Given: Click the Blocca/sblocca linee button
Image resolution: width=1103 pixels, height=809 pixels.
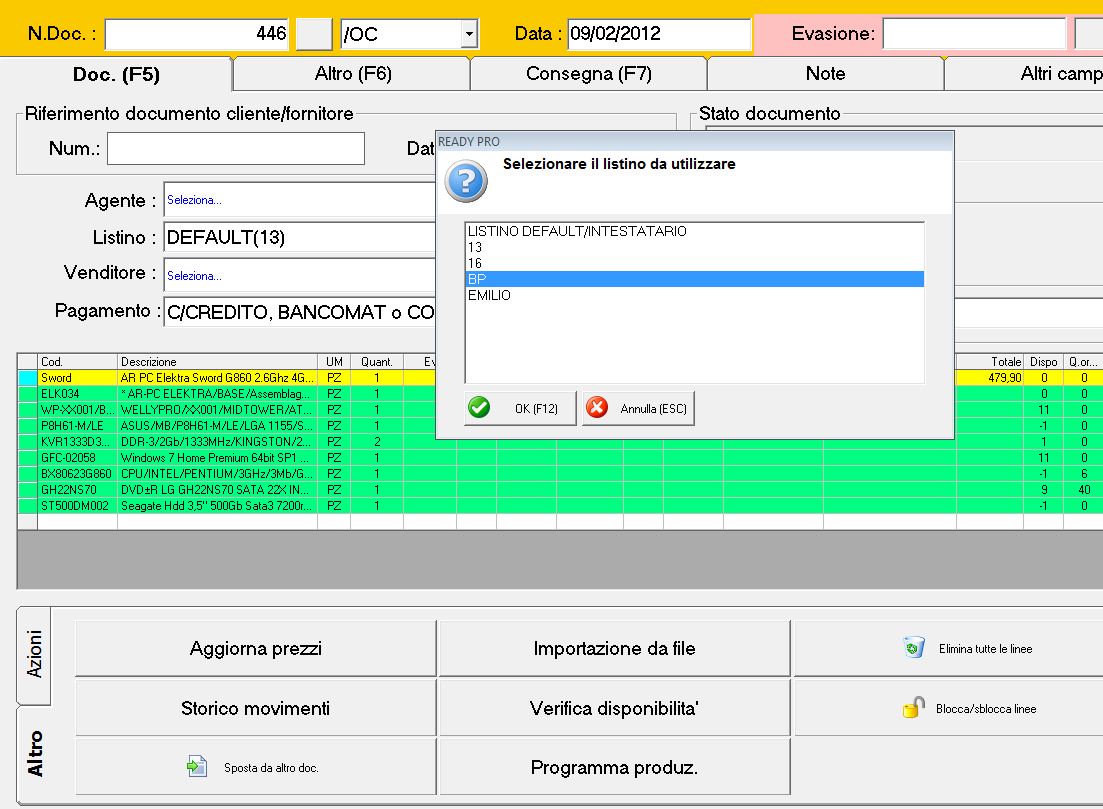Looking at the screenshot, I should click(x=948, y=708).
